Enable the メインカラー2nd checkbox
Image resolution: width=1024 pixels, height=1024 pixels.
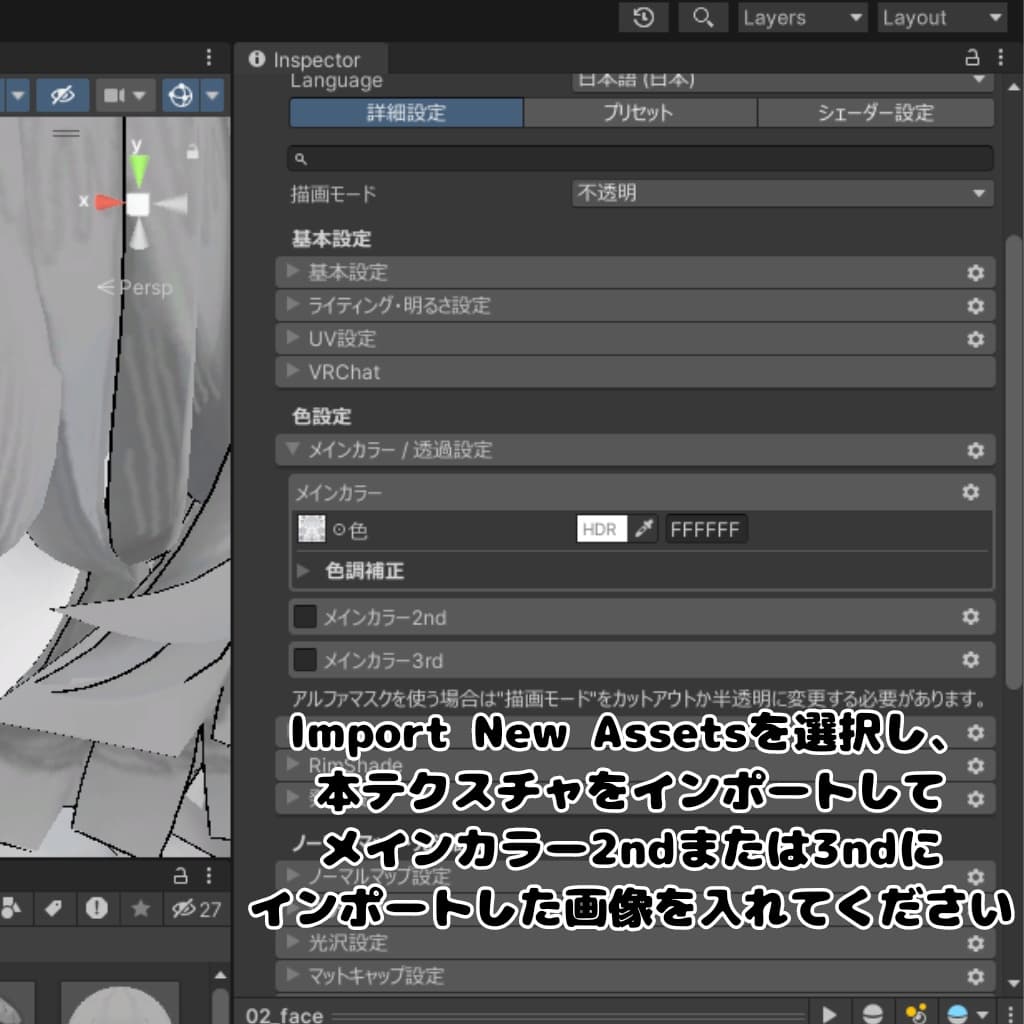click(305, 616)
